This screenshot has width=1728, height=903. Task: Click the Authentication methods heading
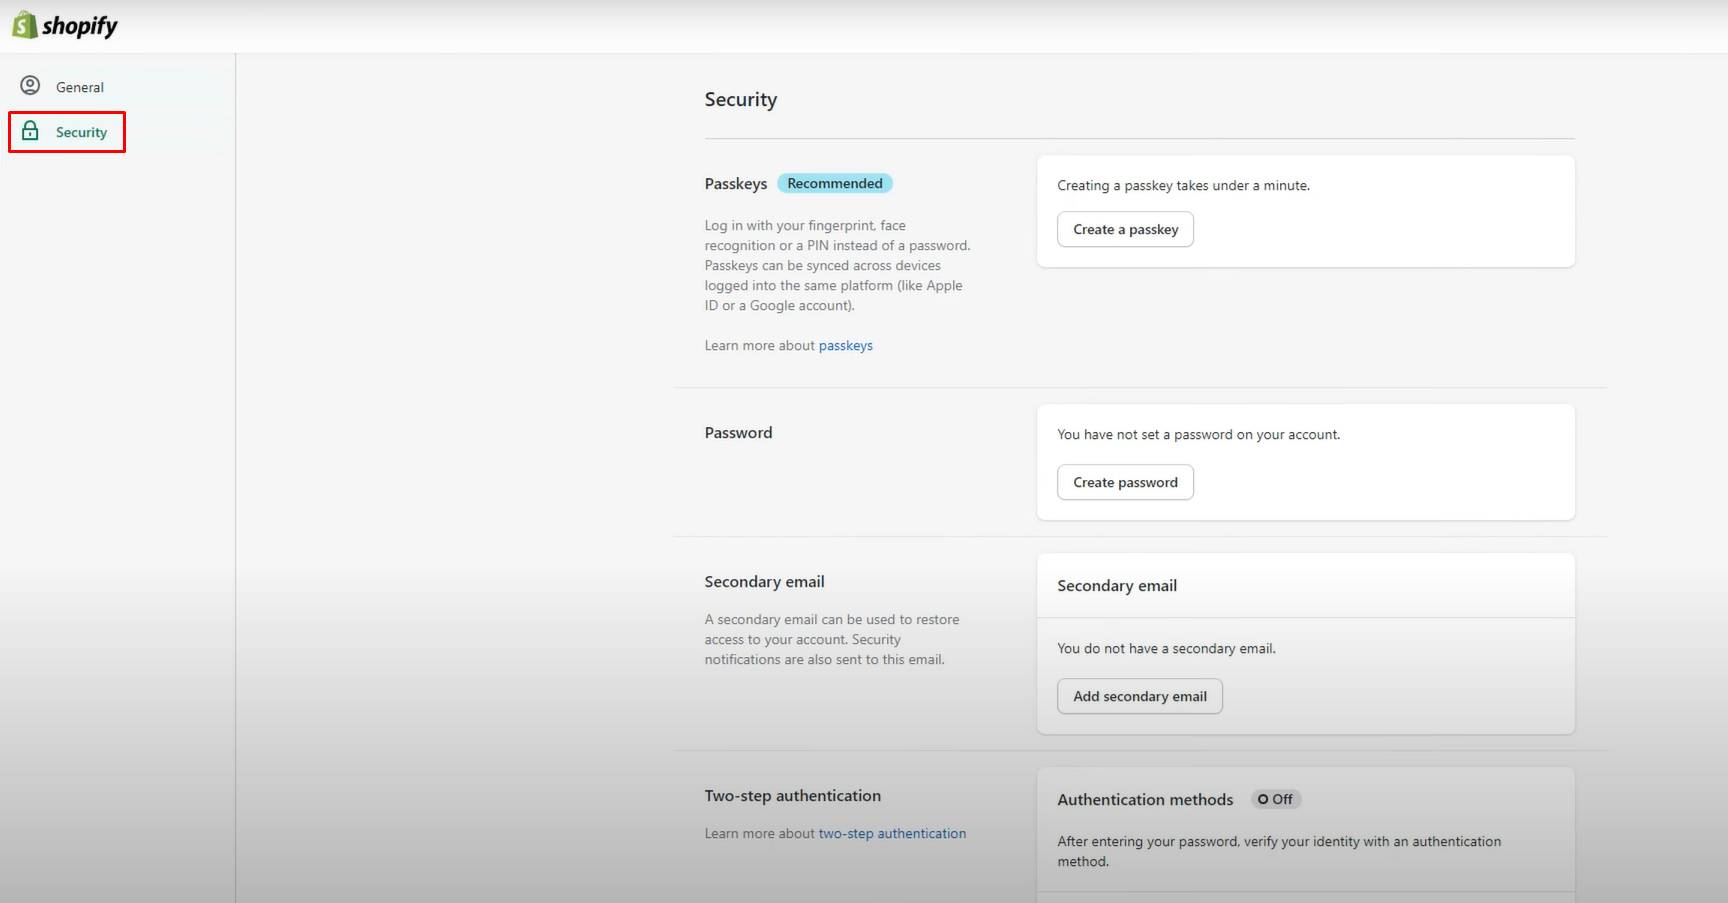(1145, 800)
